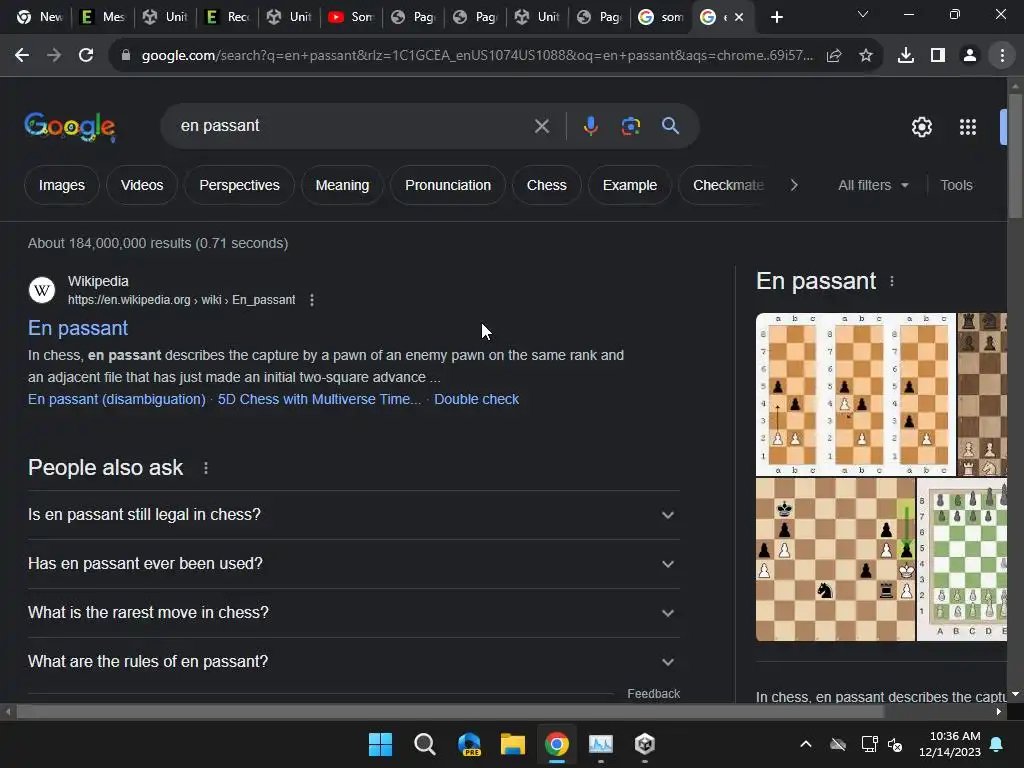Open Windows taskbar search
The width and height of the screenshot is (1024, 768).
(424, 744)
